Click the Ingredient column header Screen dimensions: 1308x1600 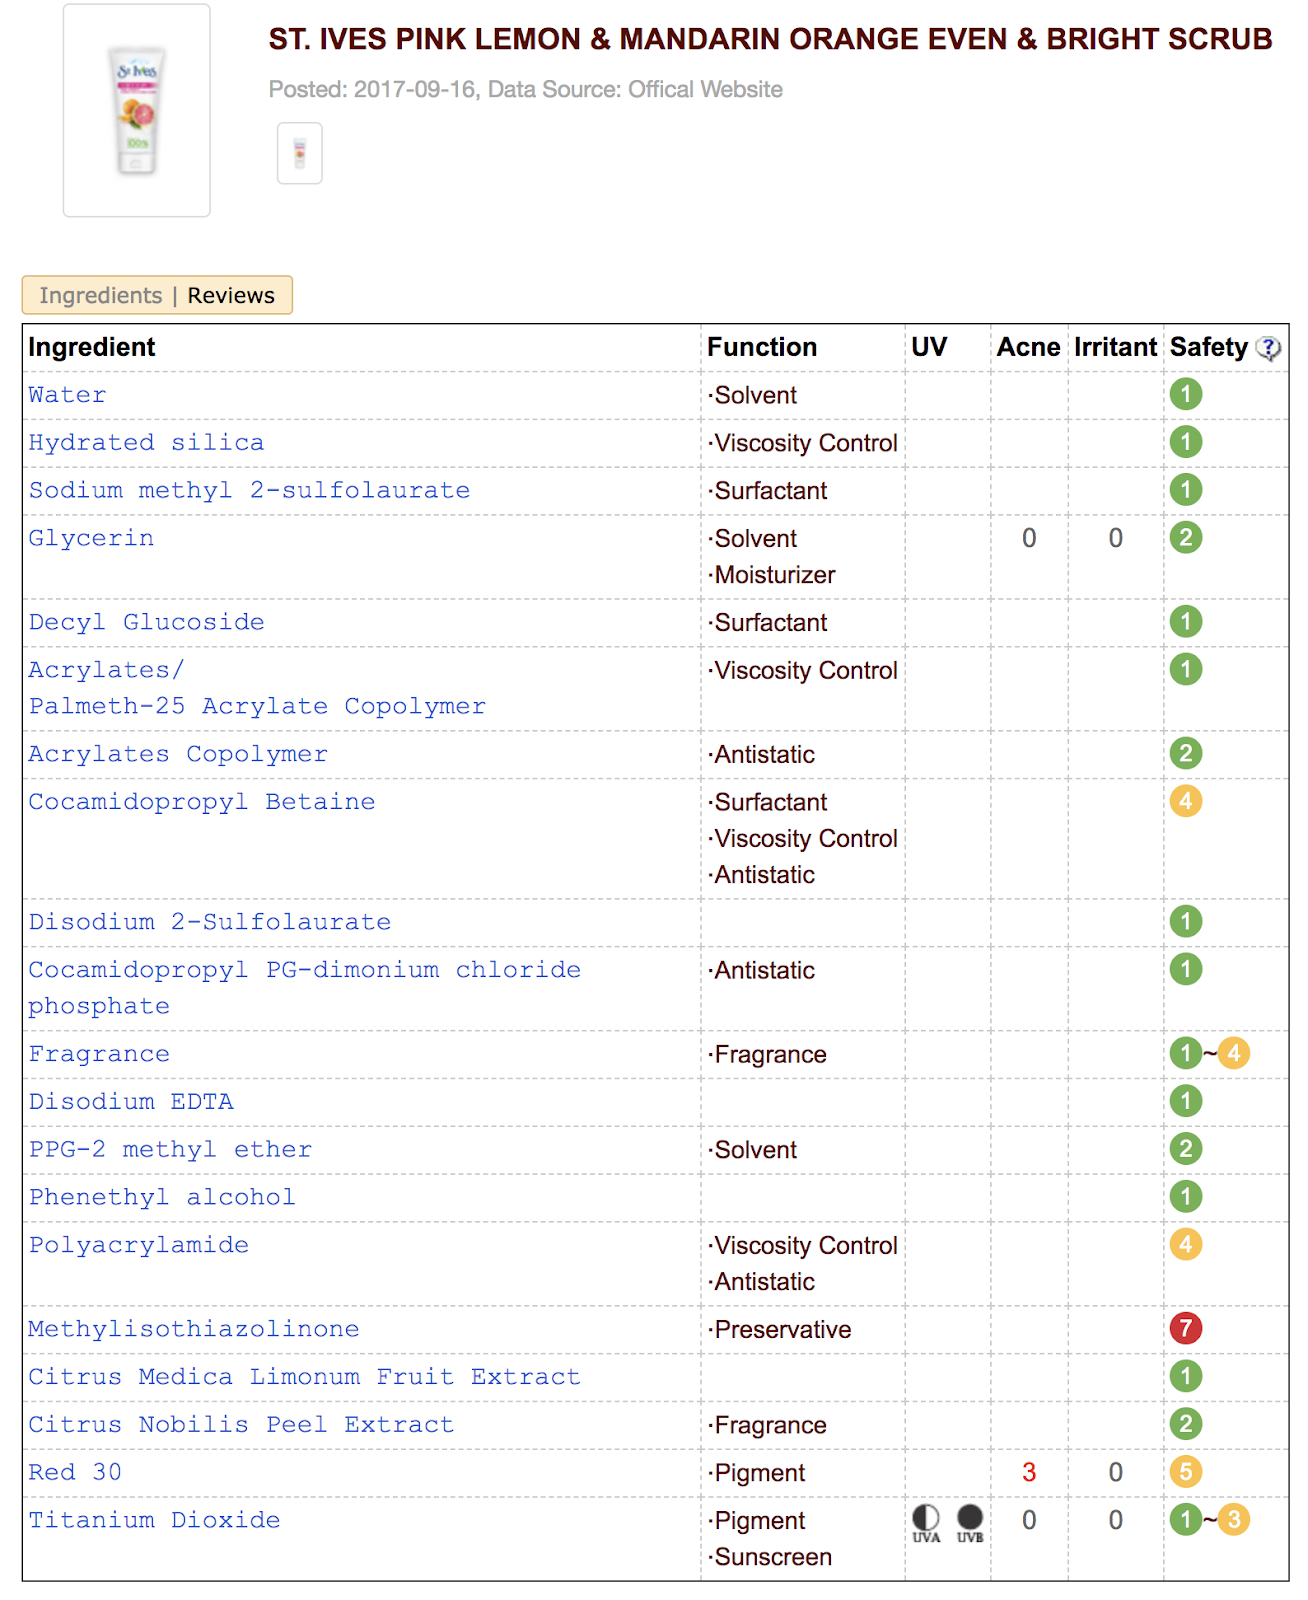[x=92, y=348]
